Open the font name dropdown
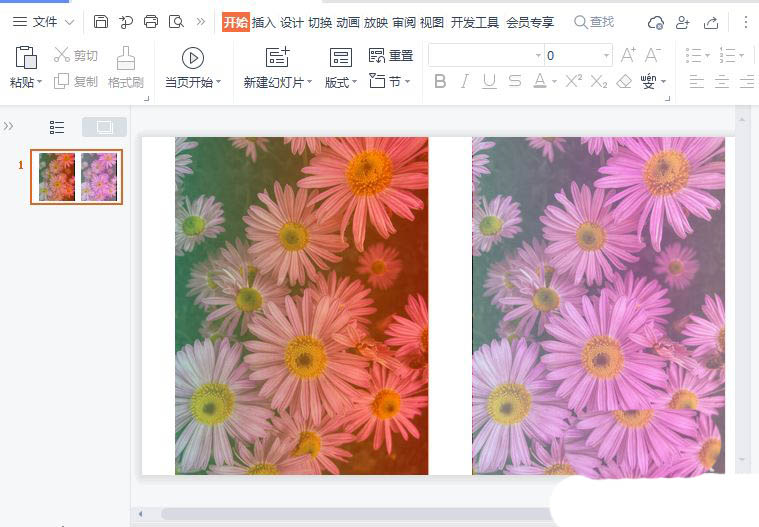The width and height of the screenshot is (759, 527). (538, 56)
